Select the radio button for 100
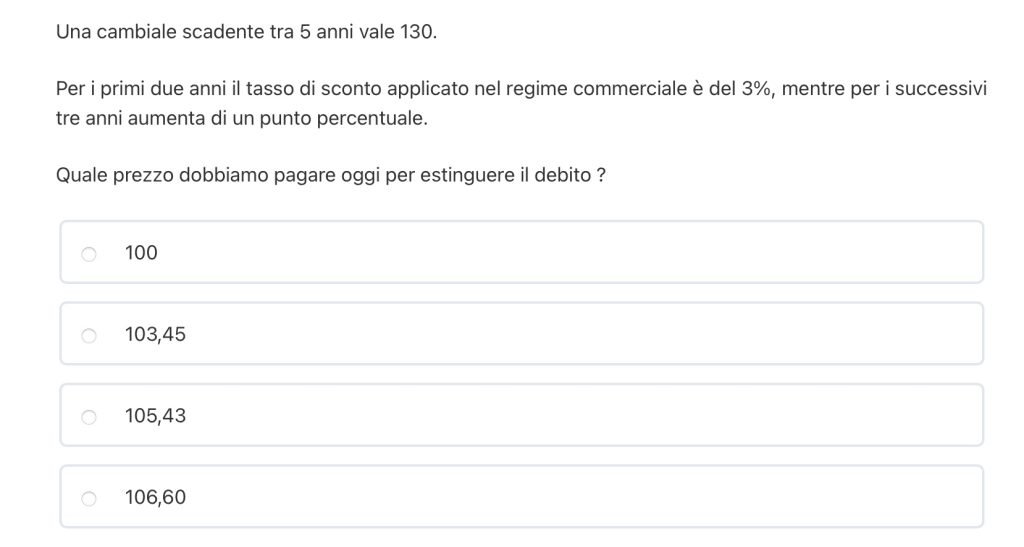Viewport: 1024px width, 547px height. [89, 254]
